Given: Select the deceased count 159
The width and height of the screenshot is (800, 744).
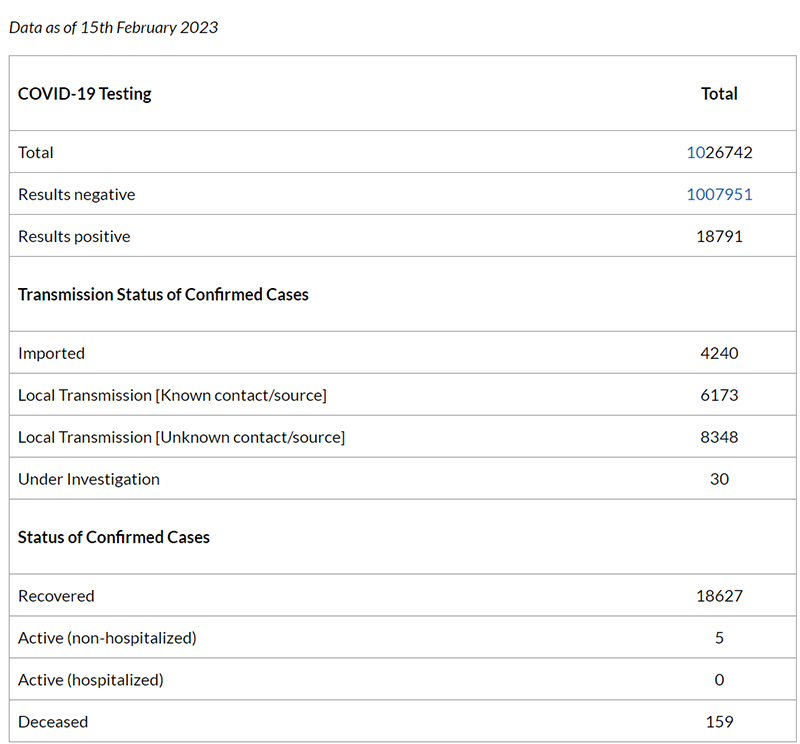Looking at the screenshot, I should tap(719, 722).
